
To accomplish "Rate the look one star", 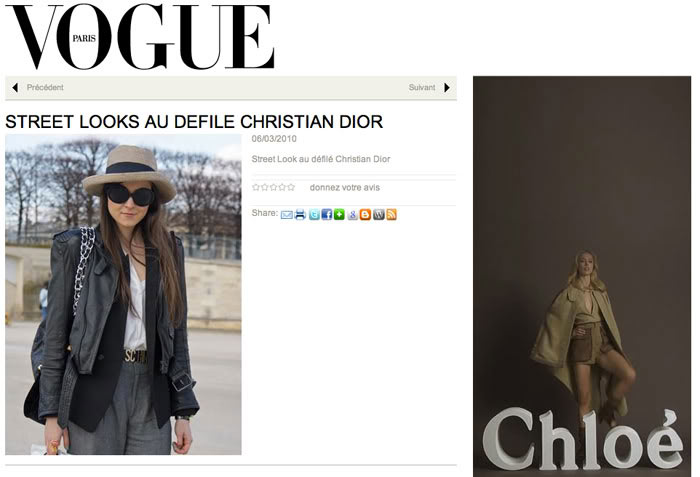I will (x=256, y=187).
